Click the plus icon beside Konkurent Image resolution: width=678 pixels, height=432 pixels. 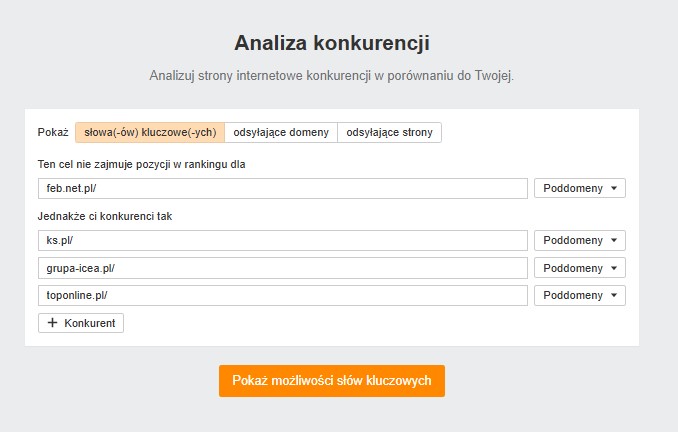click(52, 323)
